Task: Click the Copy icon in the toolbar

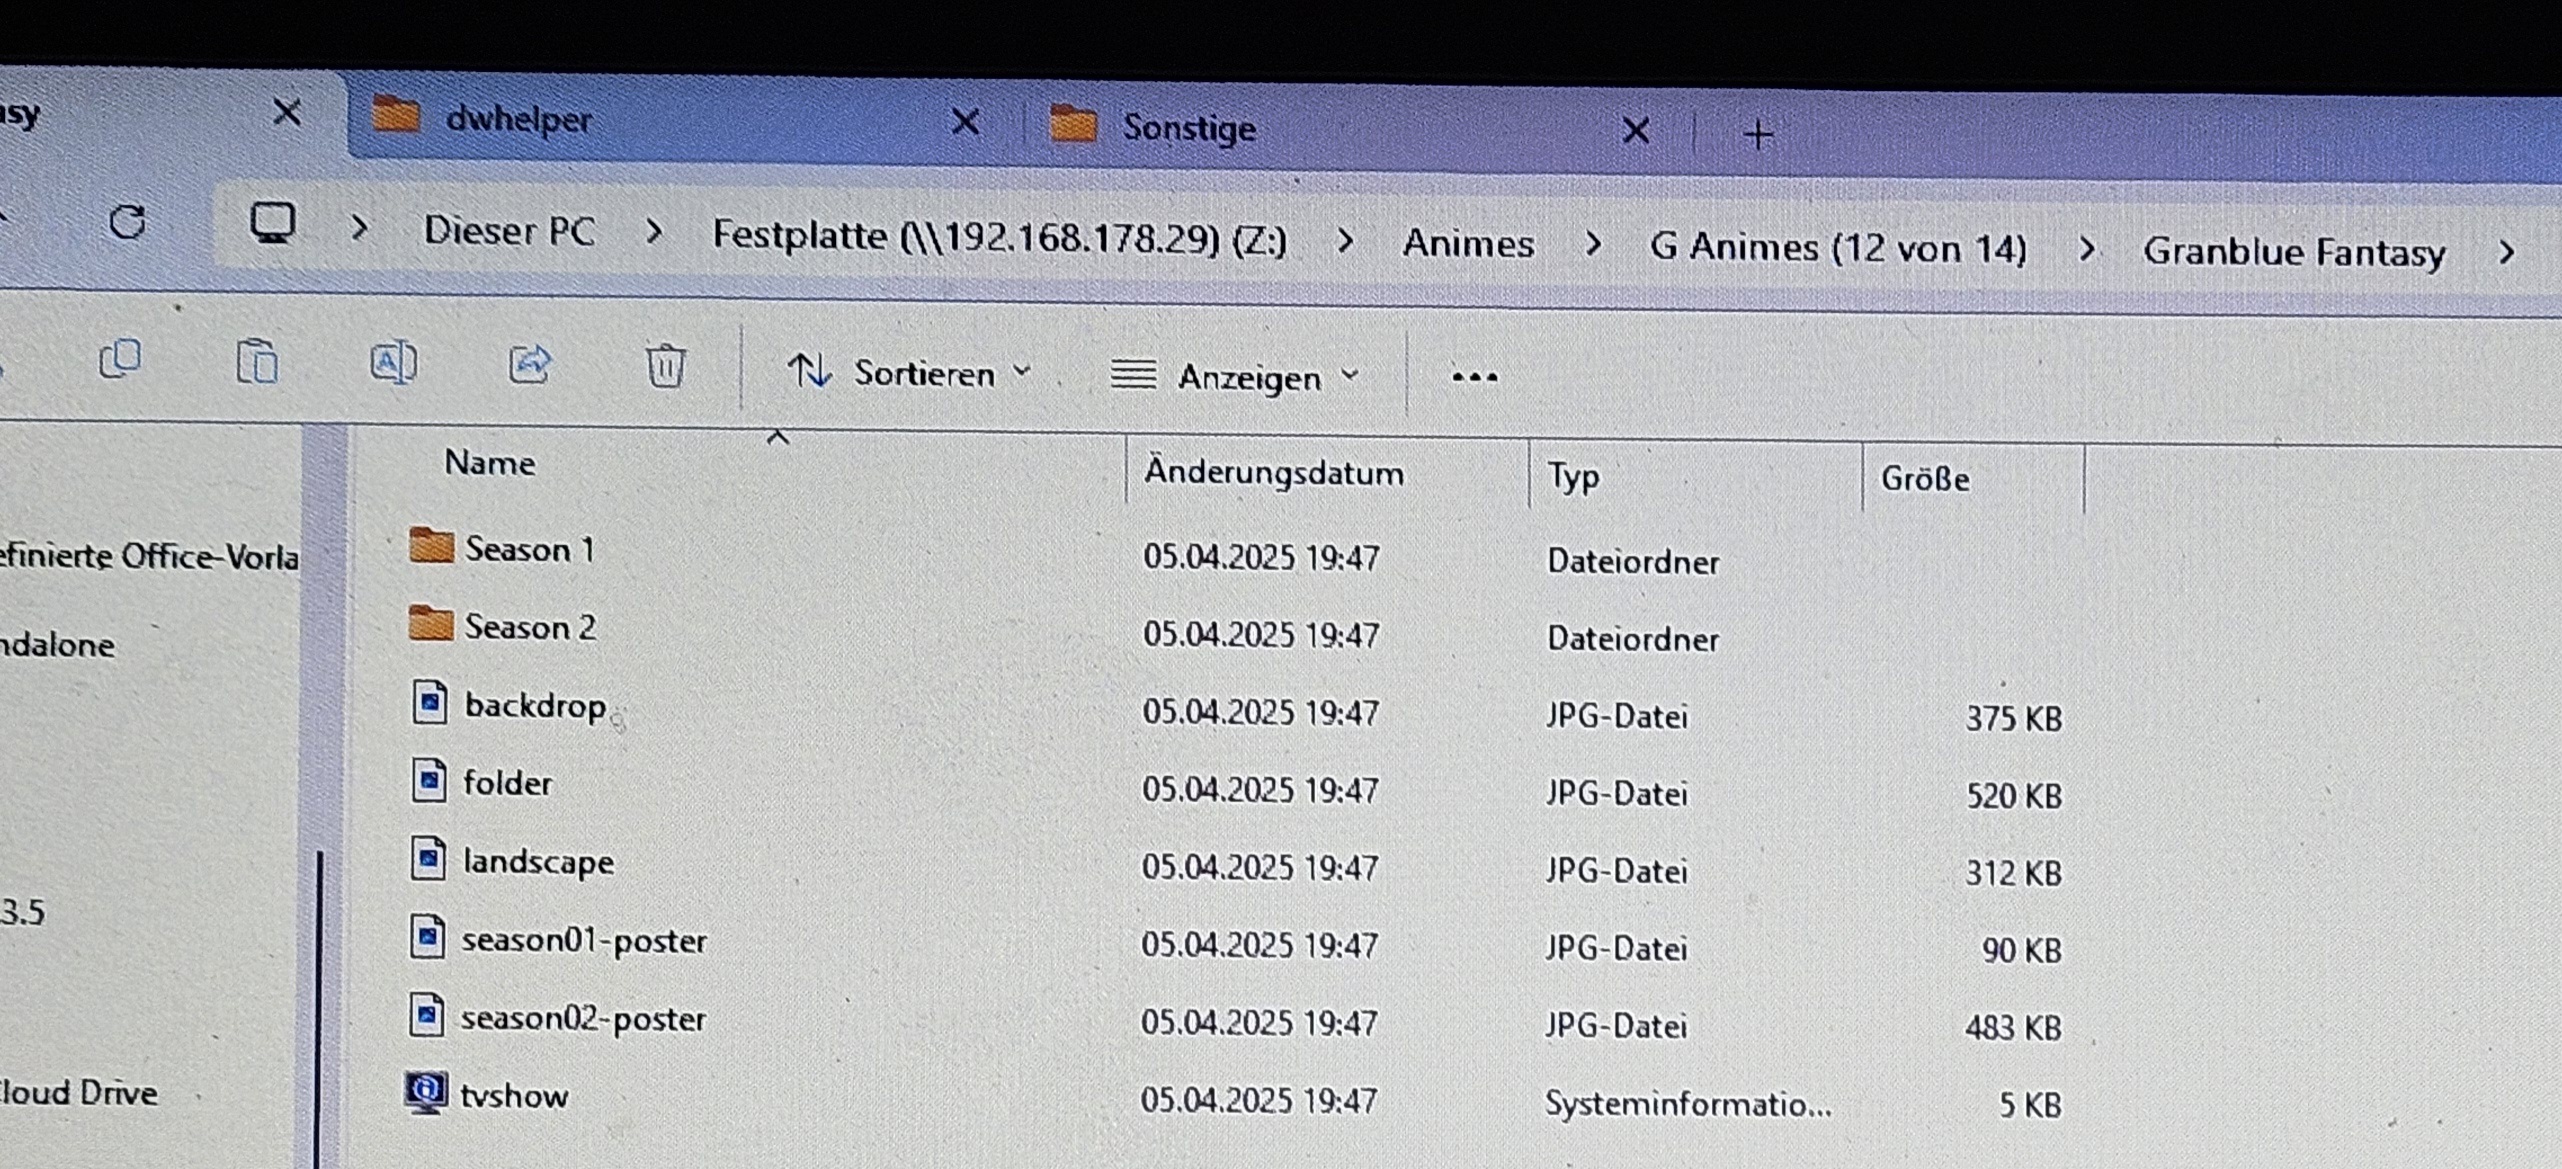Action: 121,360
